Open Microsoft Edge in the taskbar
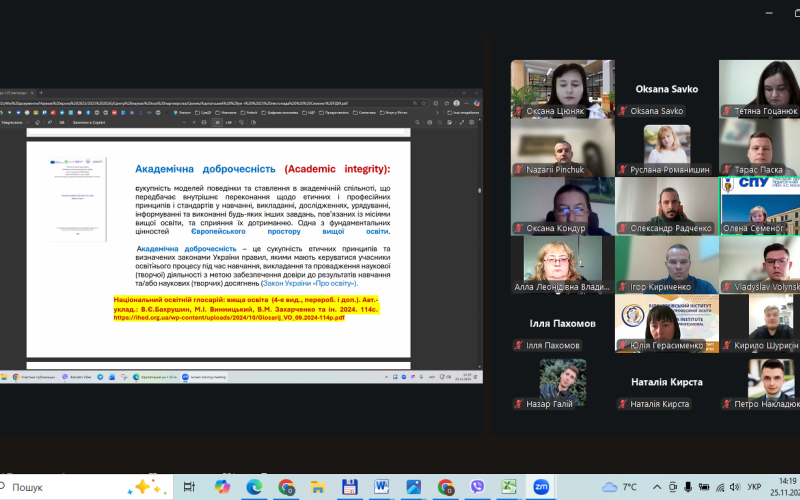 pos(253,487)
